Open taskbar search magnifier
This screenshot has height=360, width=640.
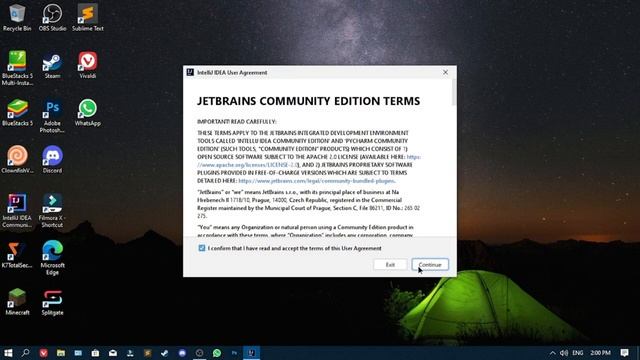point(25,353)
